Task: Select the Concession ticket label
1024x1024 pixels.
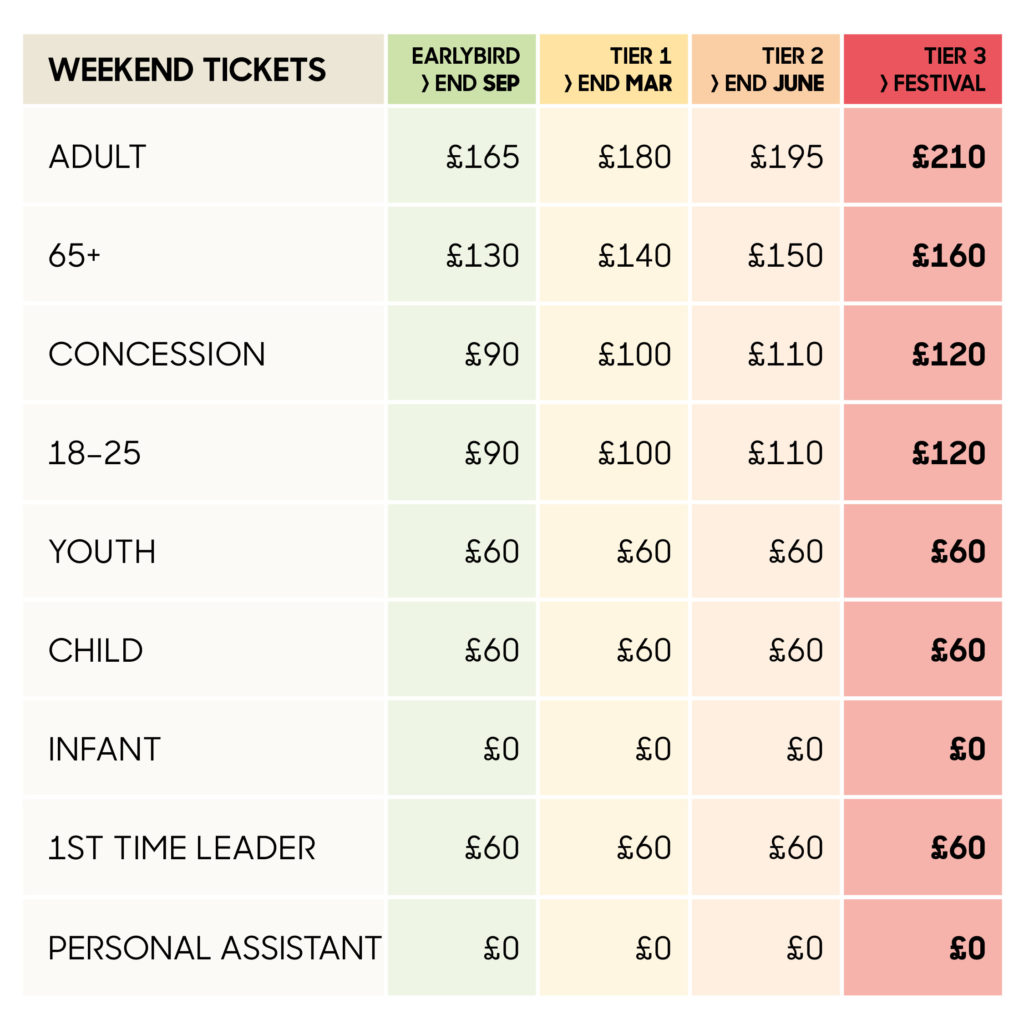Action: coord(157,355)
